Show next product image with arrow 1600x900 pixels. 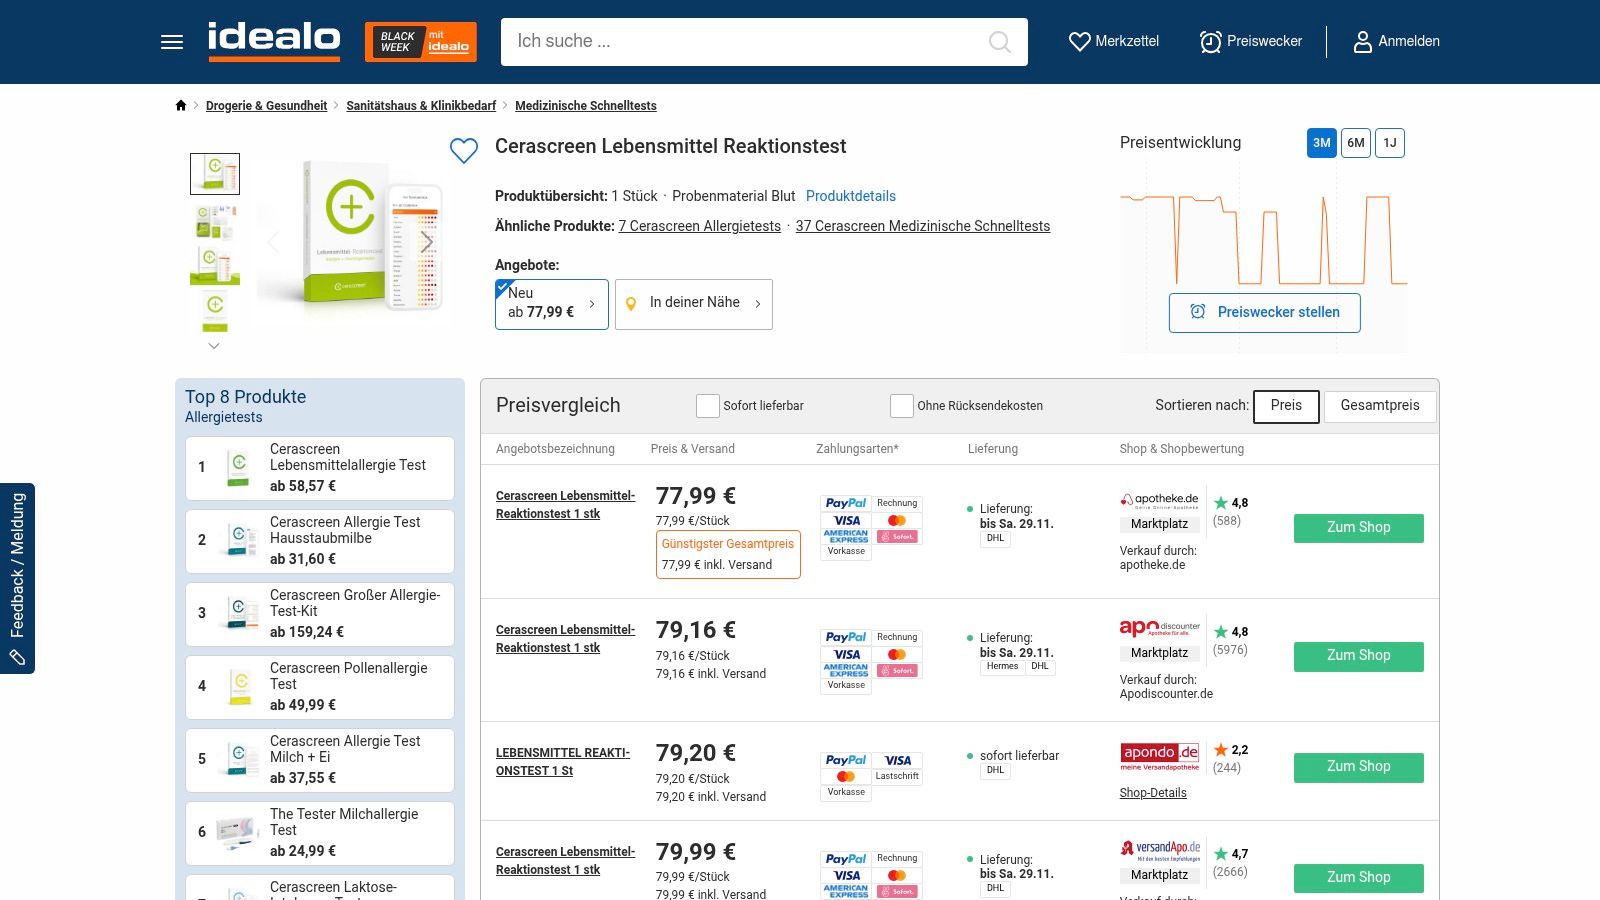(427, 243)
